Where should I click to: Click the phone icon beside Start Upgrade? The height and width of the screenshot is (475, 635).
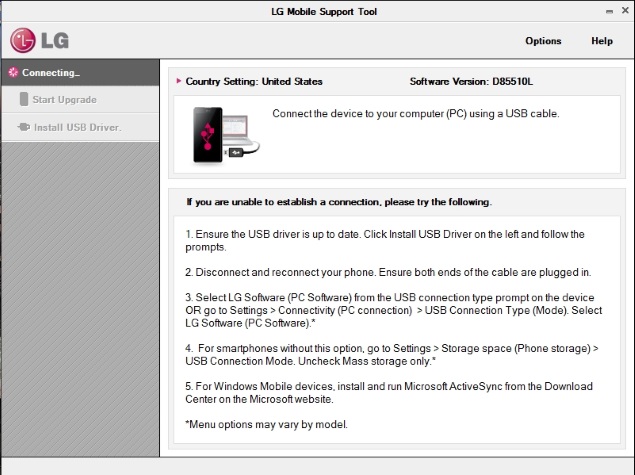pos(24,99)
